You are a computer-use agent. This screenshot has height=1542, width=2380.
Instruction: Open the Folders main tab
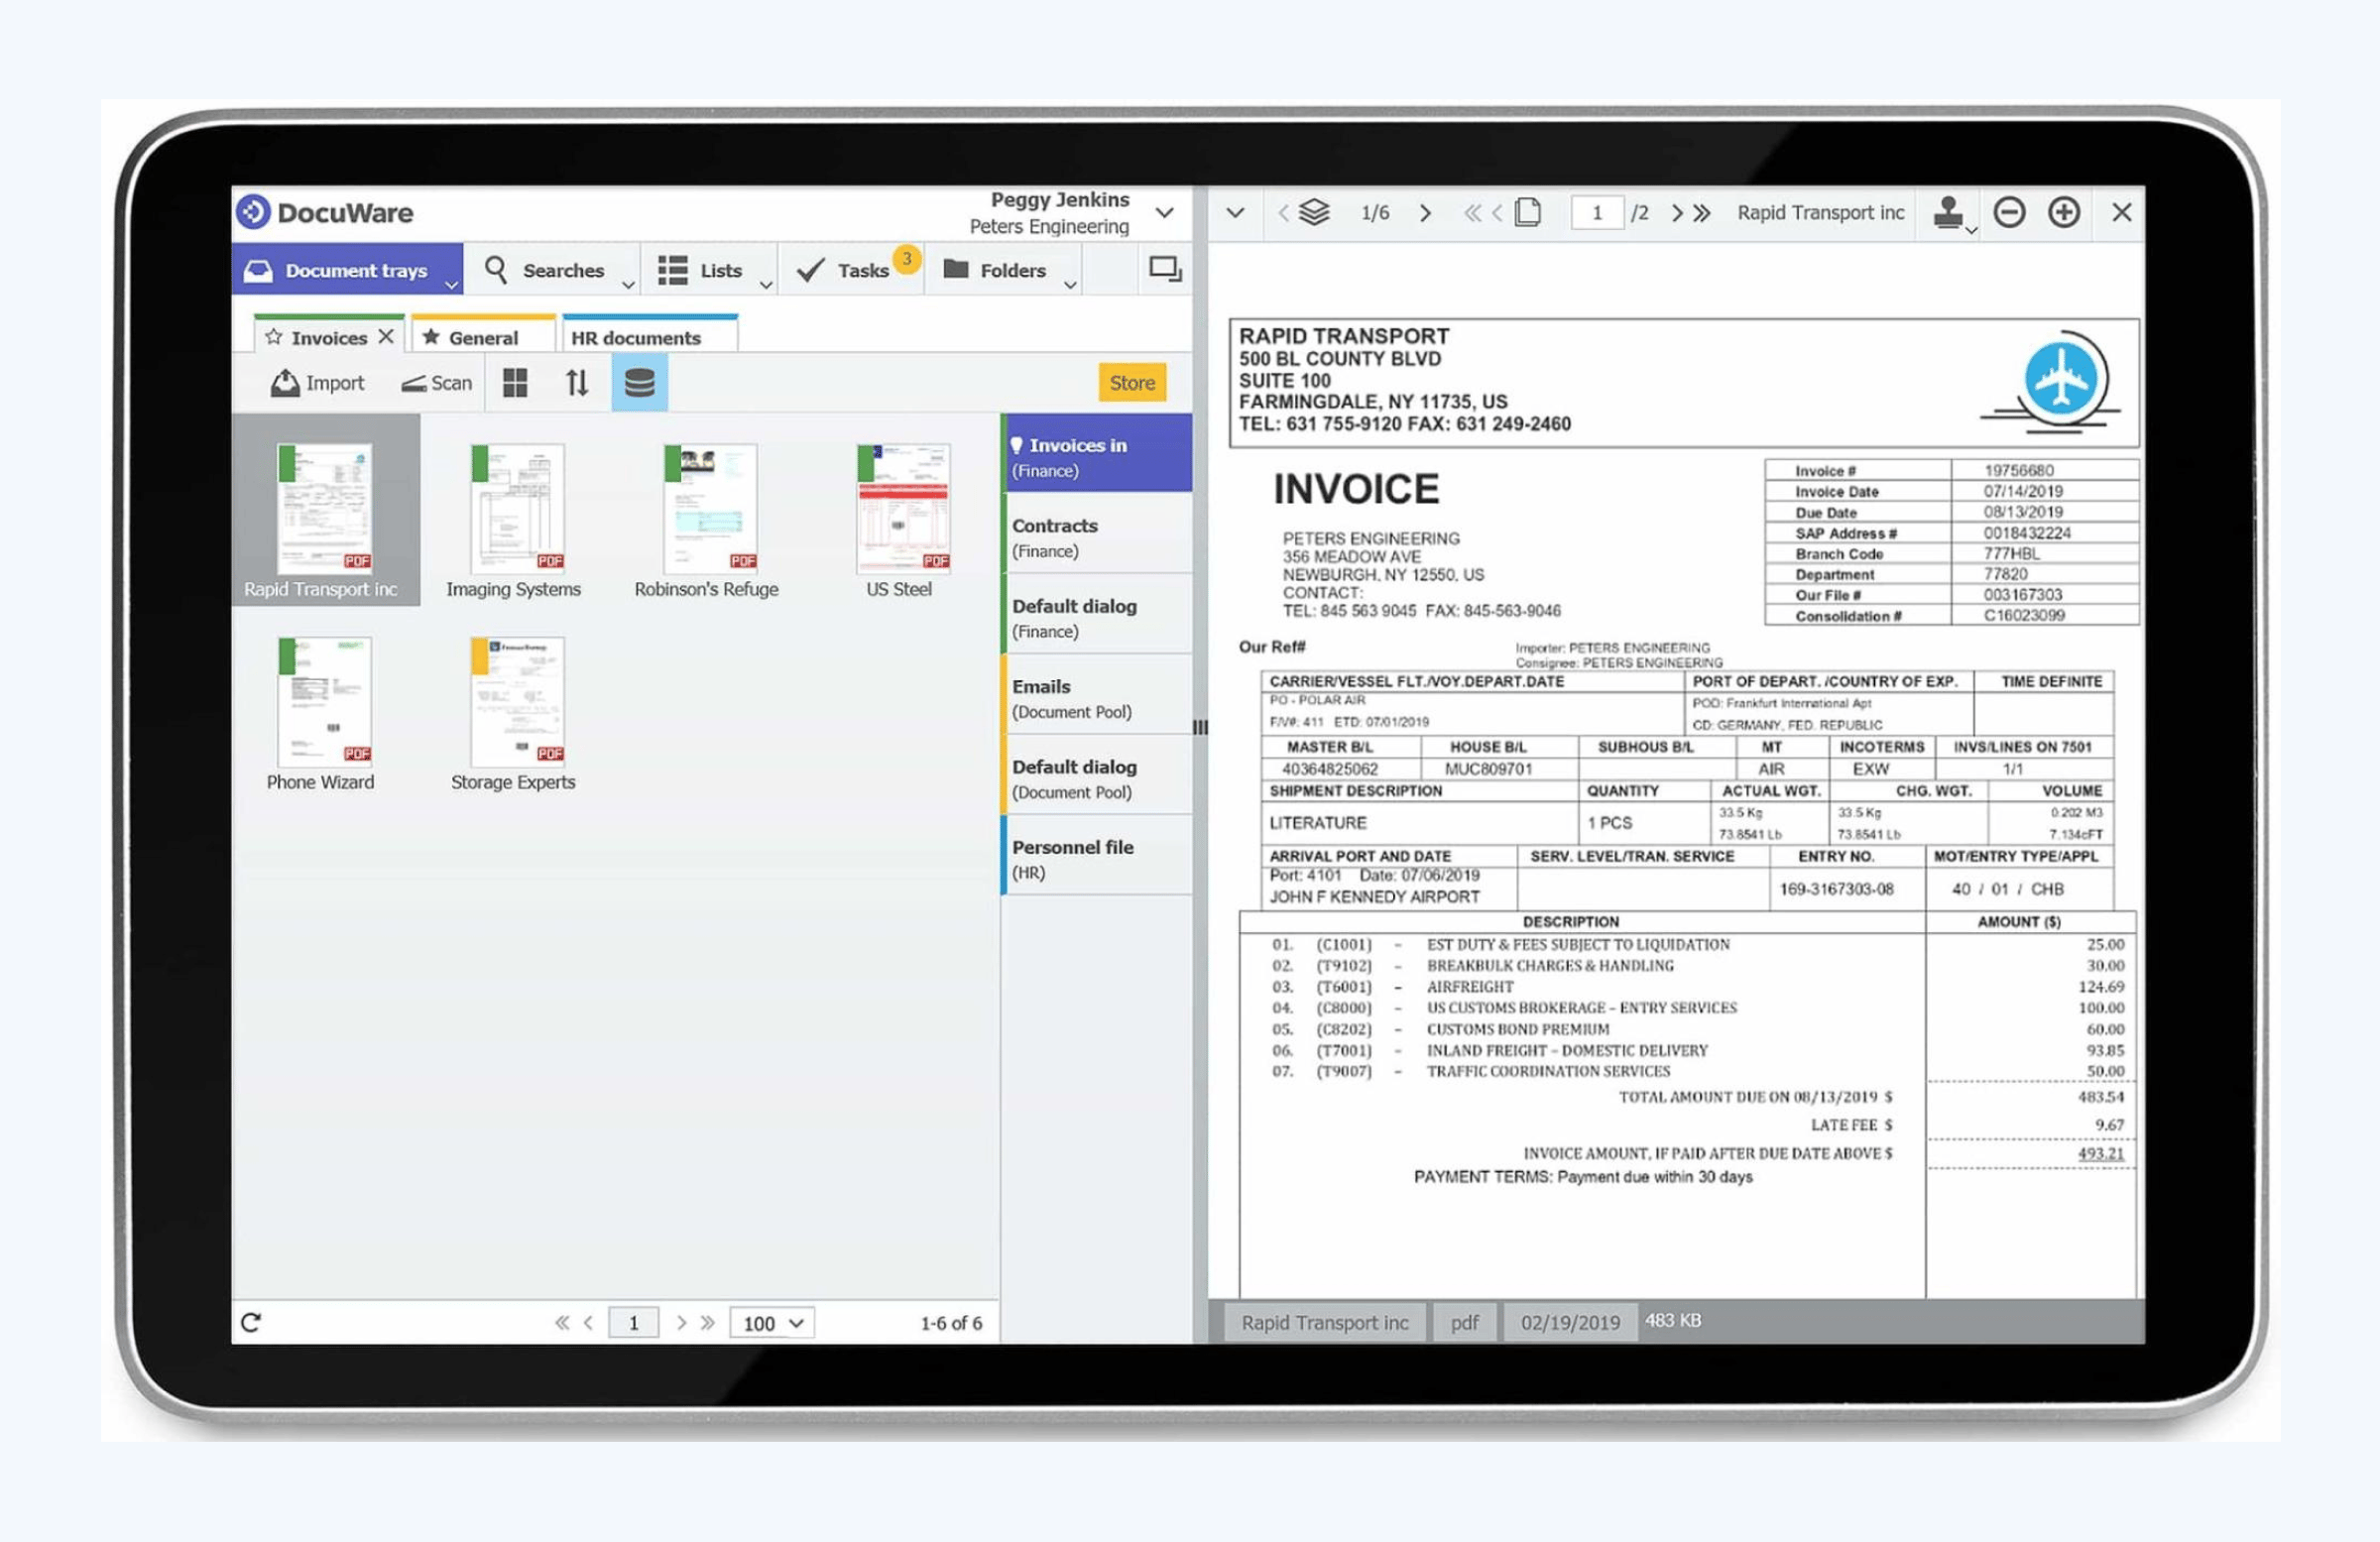coord(1004,269)
